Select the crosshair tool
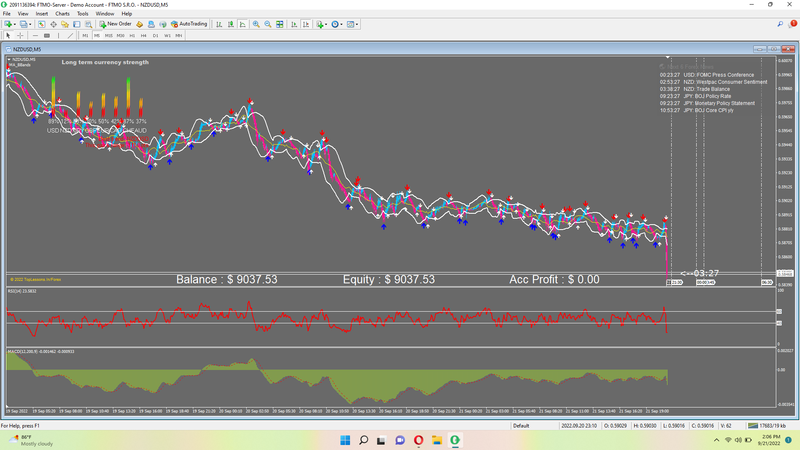The height and width of the screenshot is (450, 800). pos(19,35)
